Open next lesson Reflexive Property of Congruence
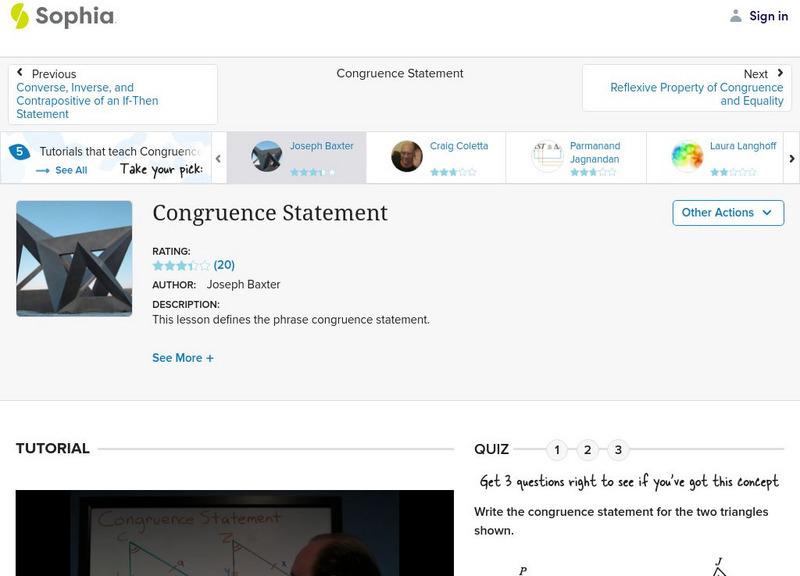 [697, 94]
